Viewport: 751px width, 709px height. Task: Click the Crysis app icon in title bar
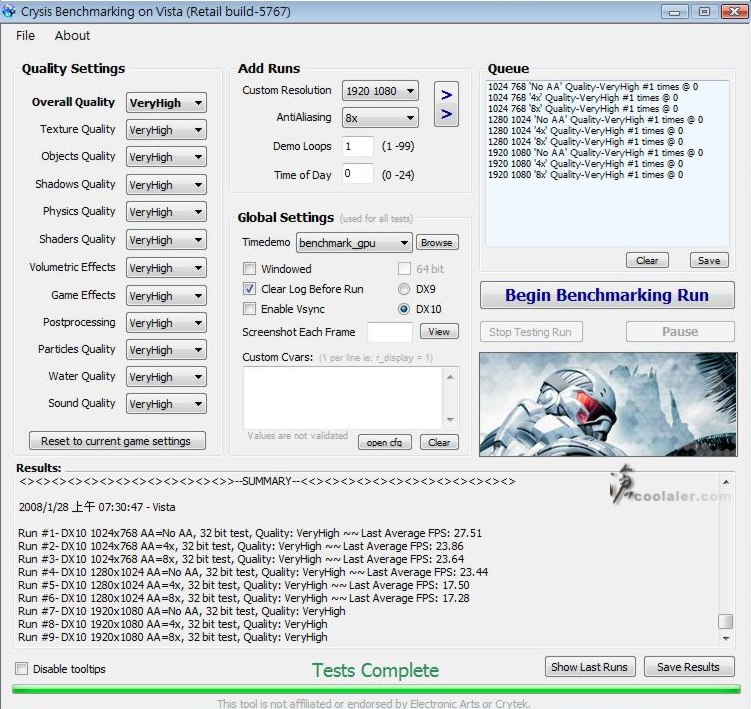[9, 11]
